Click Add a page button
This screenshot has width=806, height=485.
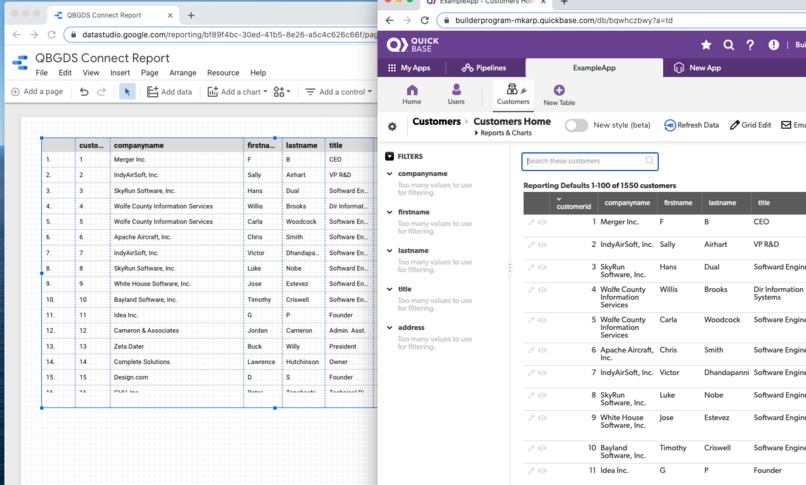pyautogui.click(x=37, y=92)
